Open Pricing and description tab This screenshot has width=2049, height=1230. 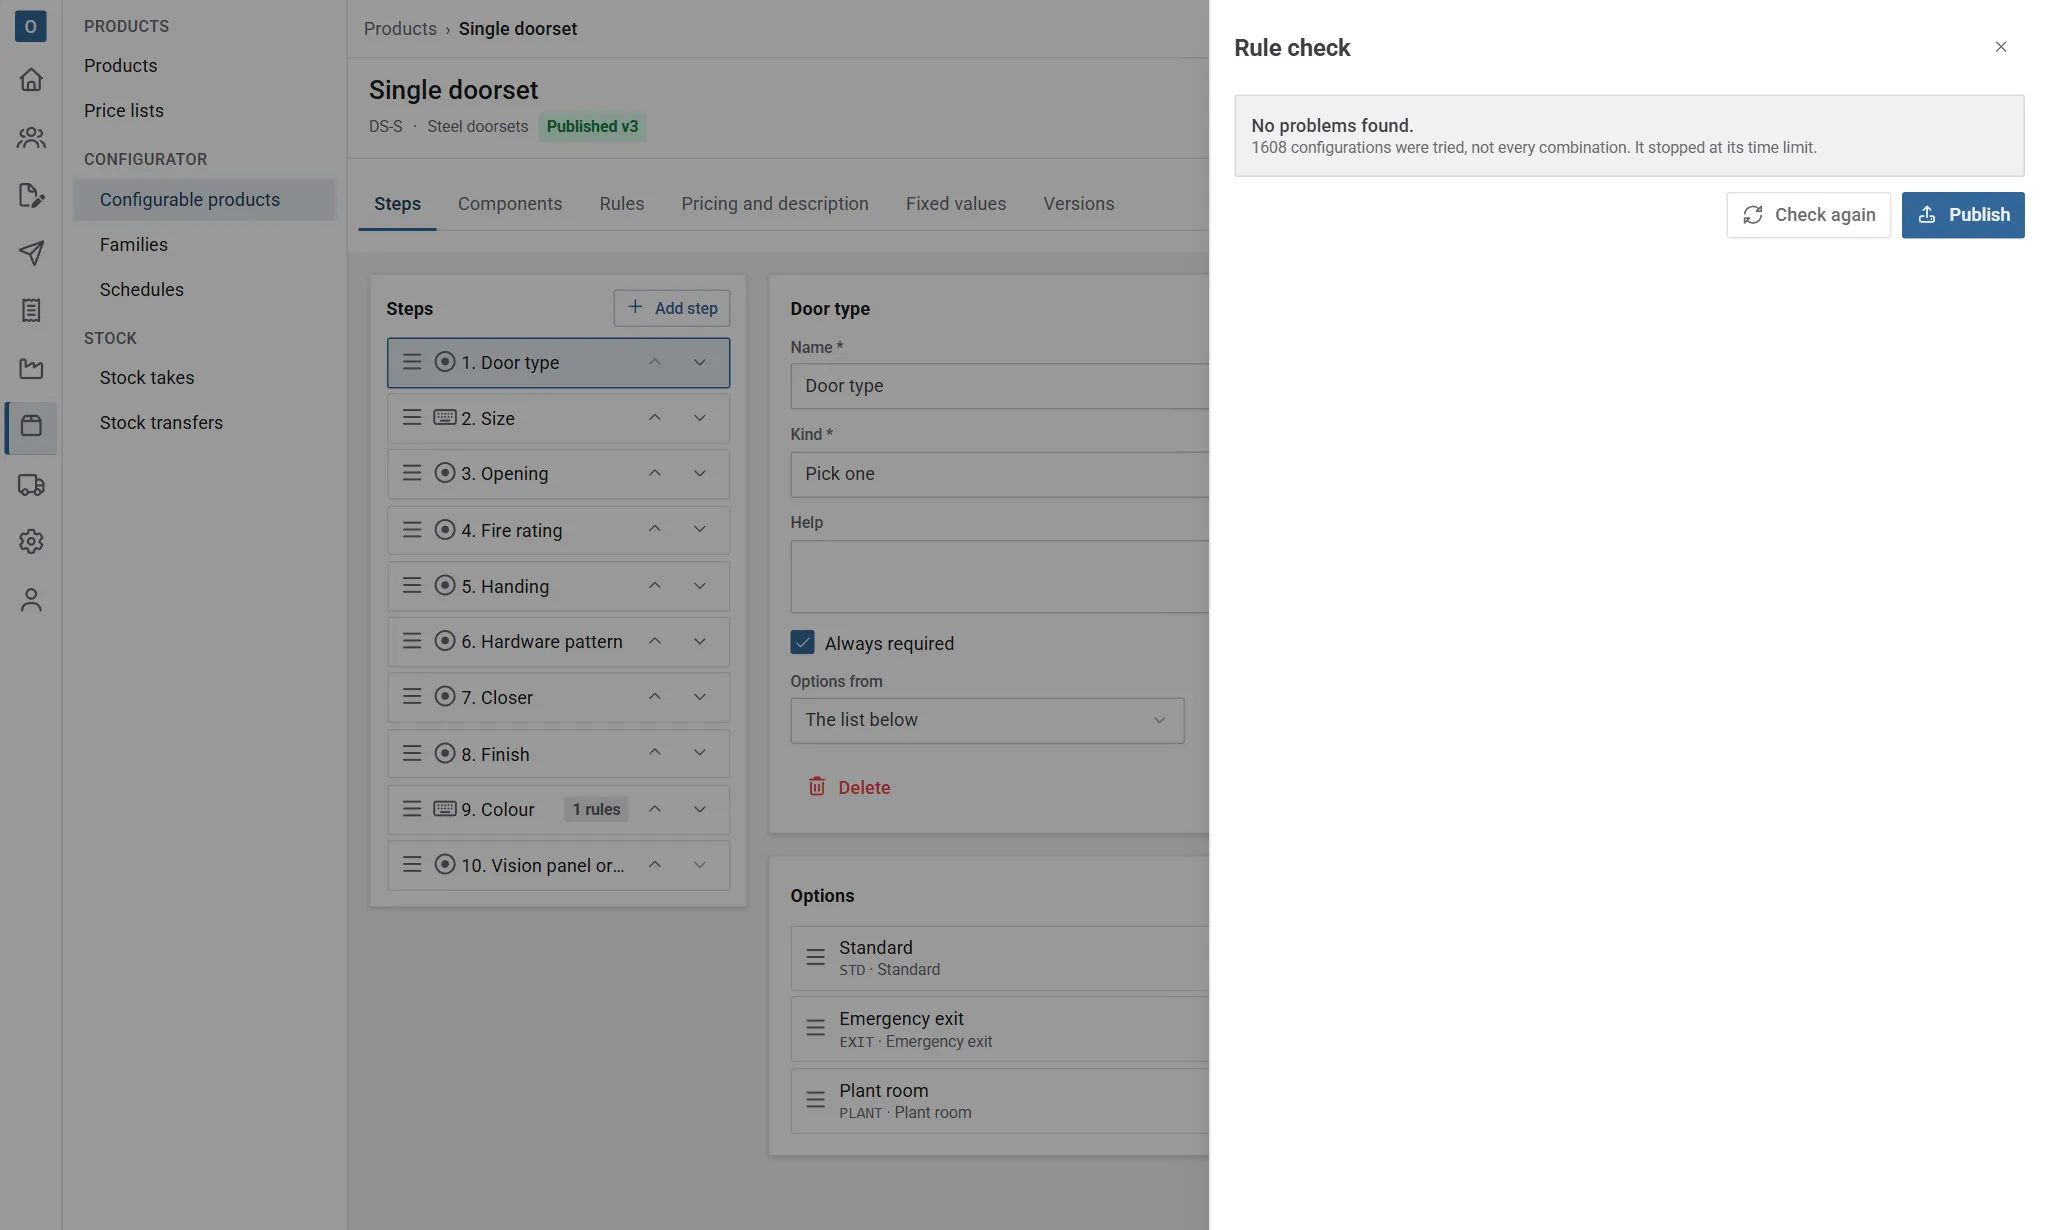click(x=774, y=204)
